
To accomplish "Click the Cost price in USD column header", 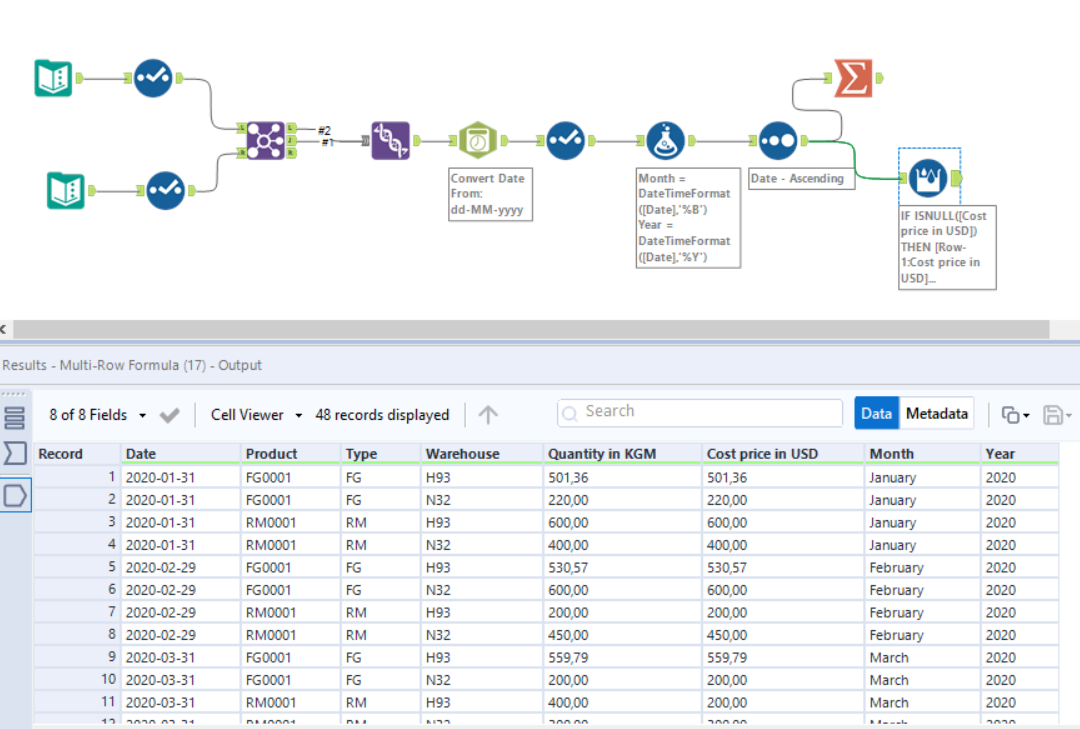I will pos(782,453).
